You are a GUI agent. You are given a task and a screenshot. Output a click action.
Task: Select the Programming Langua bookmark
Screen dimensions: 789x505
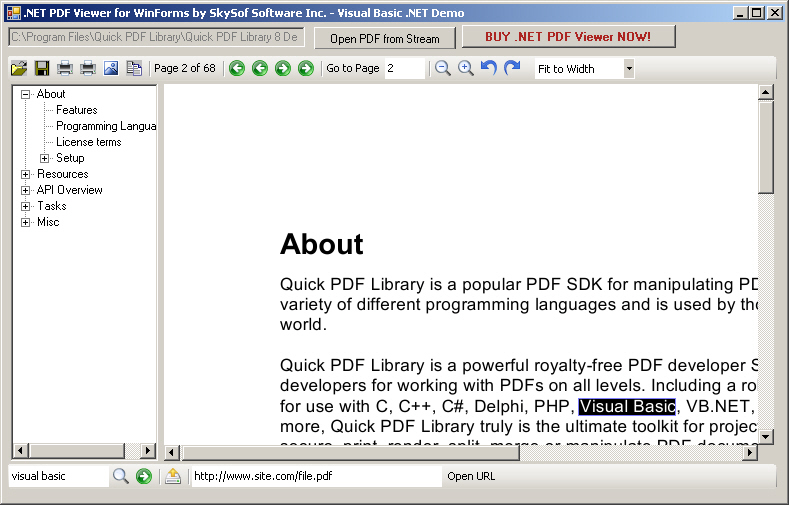coord(106,126)
